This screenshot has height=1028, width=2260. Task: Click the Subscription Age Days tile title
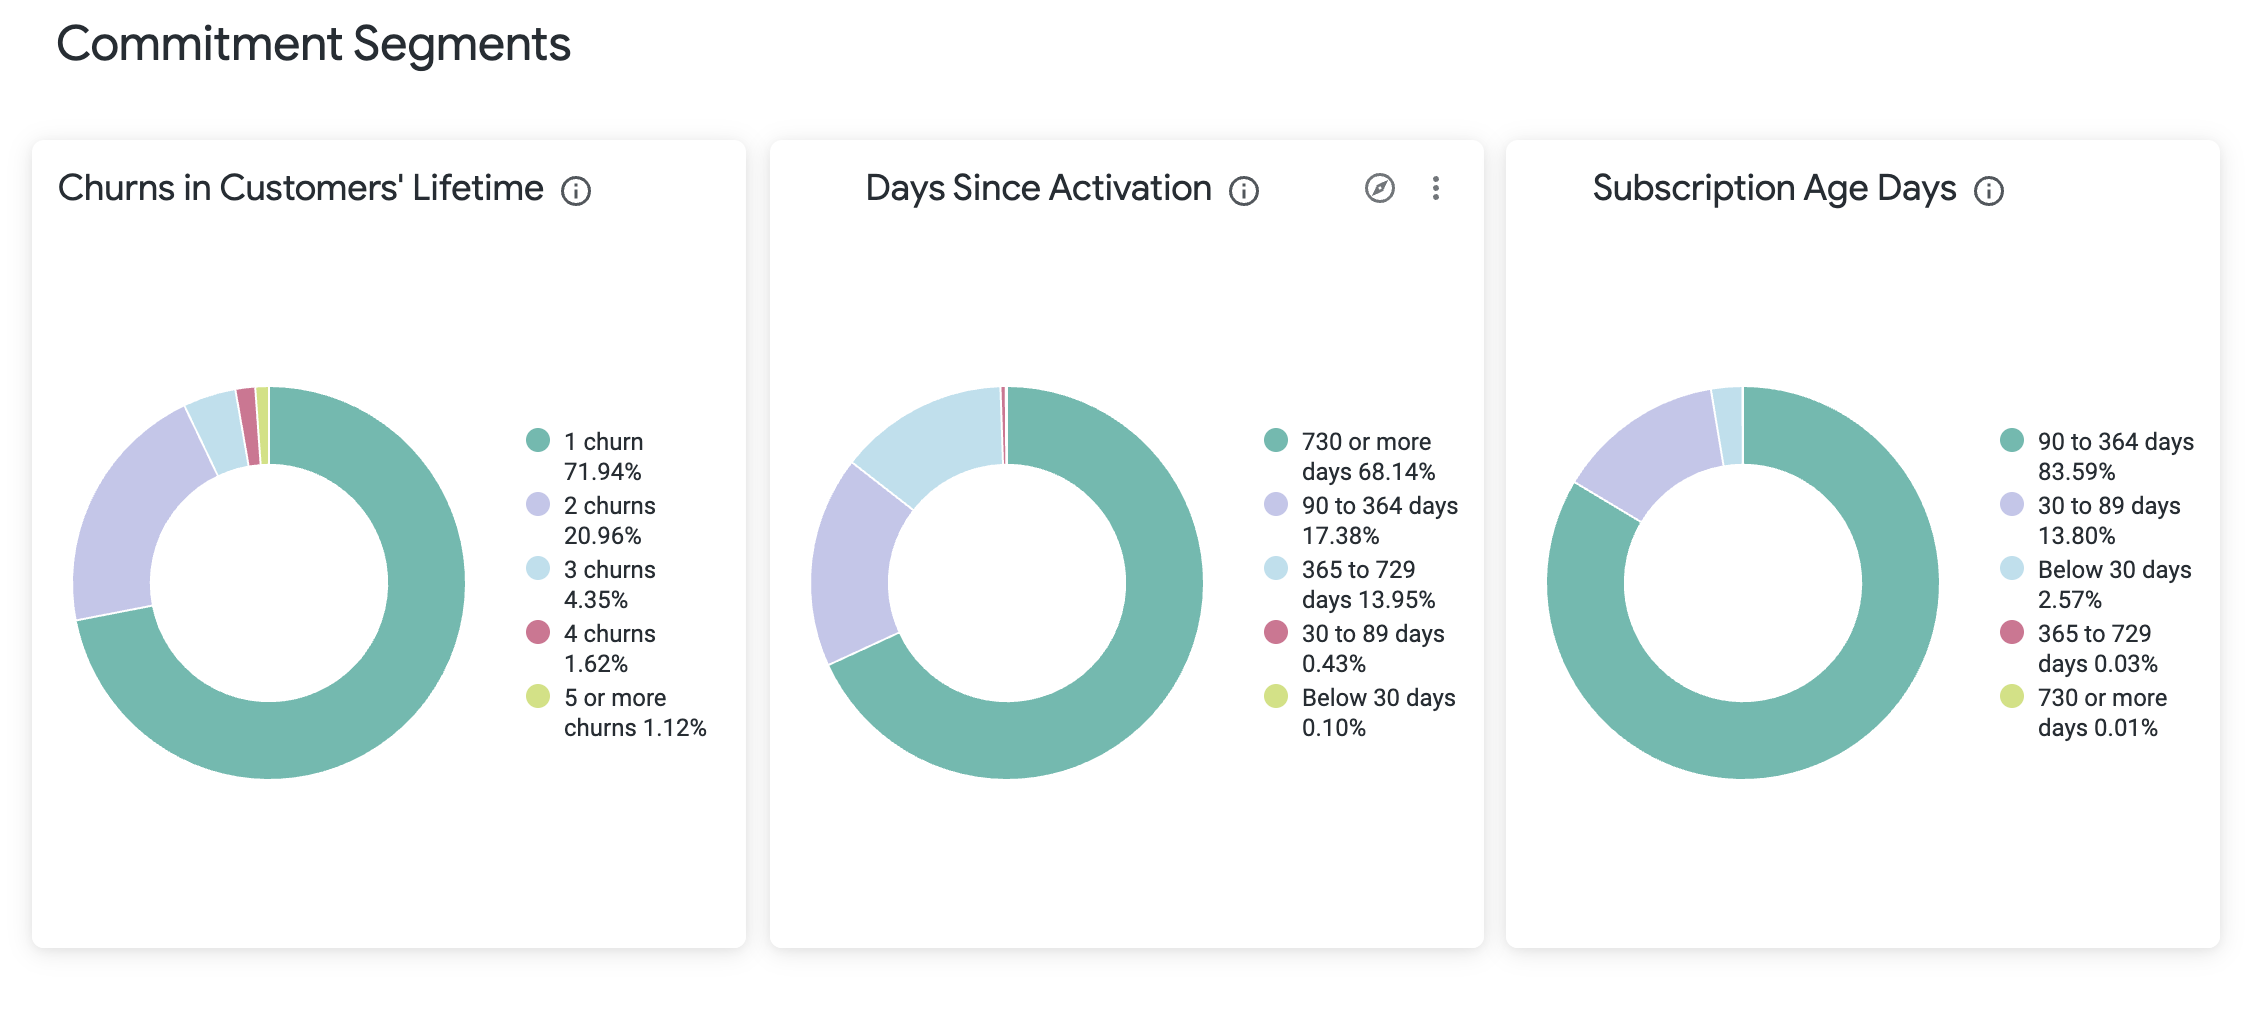1774,188
